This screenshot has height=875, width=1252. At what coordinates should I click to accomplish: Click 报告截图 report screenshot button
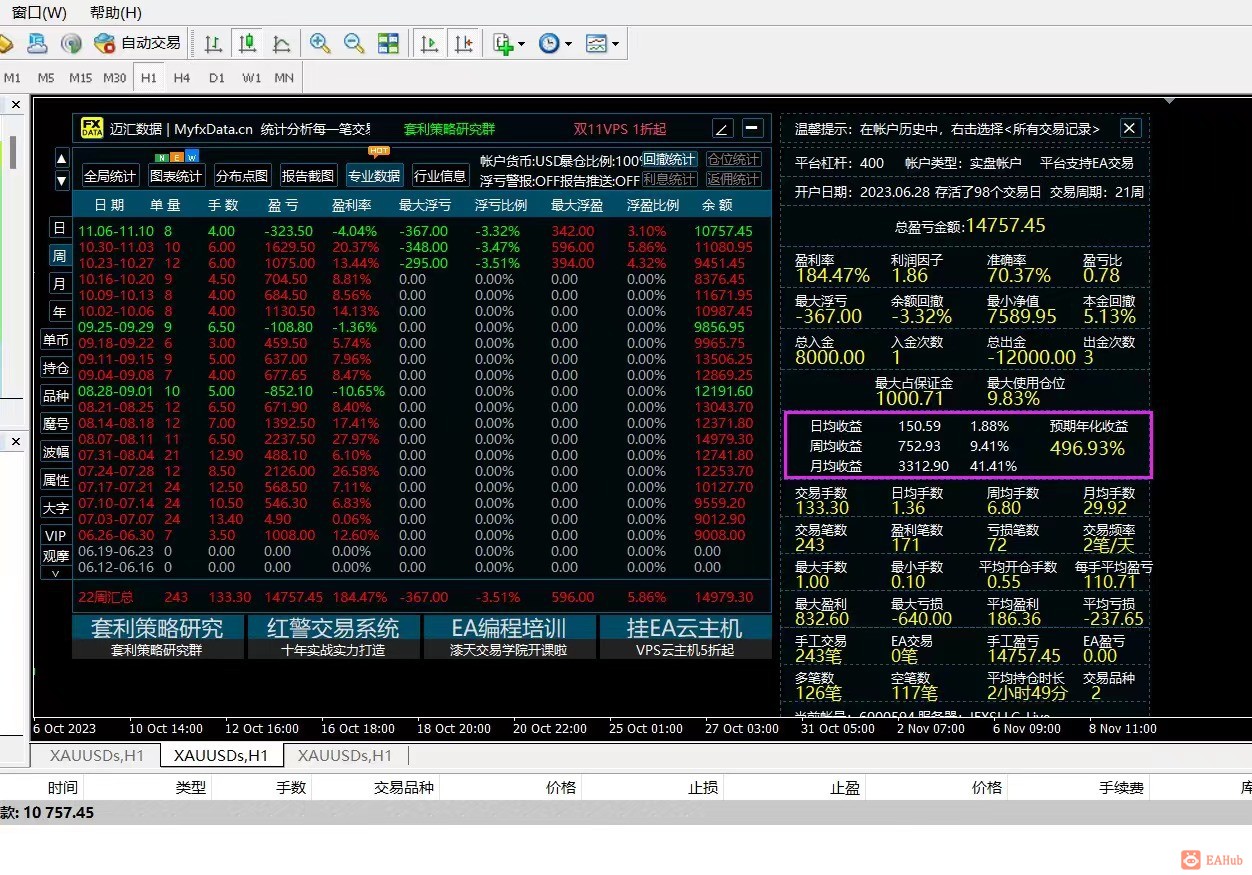[308, 176]
